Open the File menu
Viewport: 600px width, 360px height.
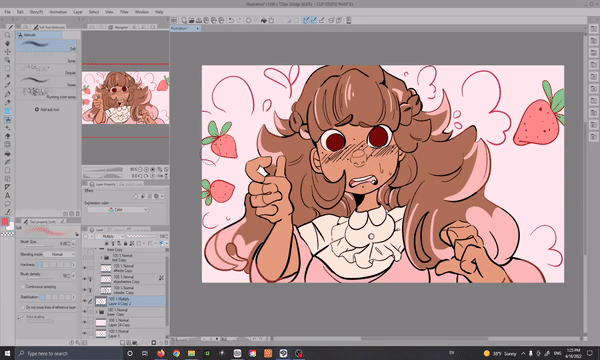7,12
